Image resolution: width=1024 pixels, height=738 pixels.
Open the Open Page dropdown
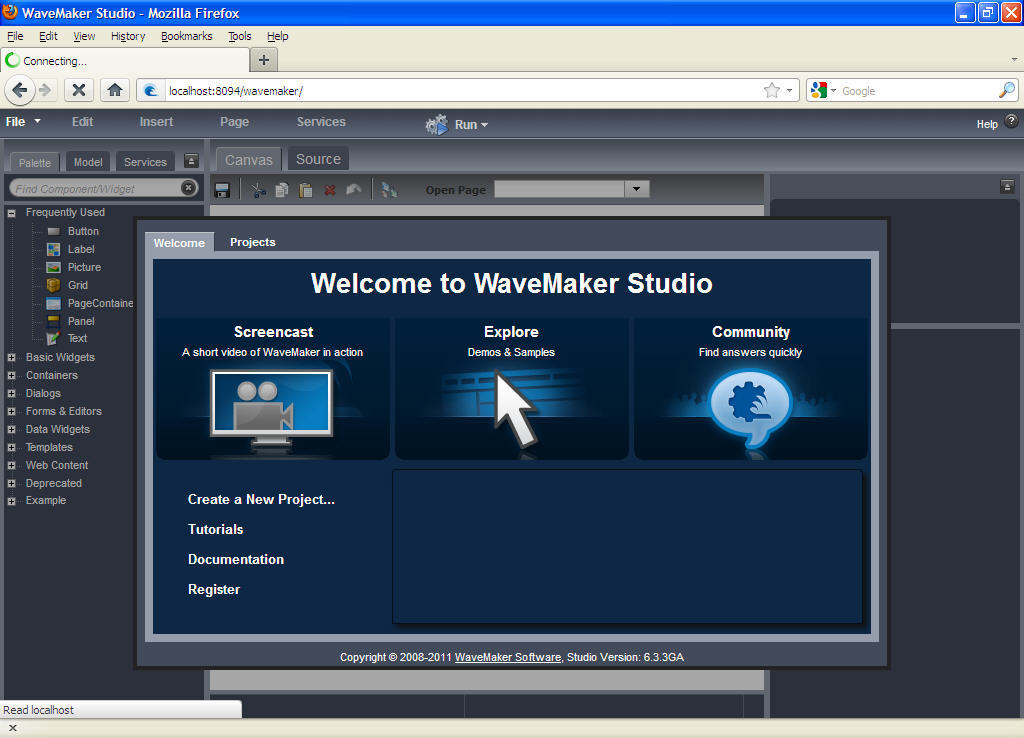636,189
